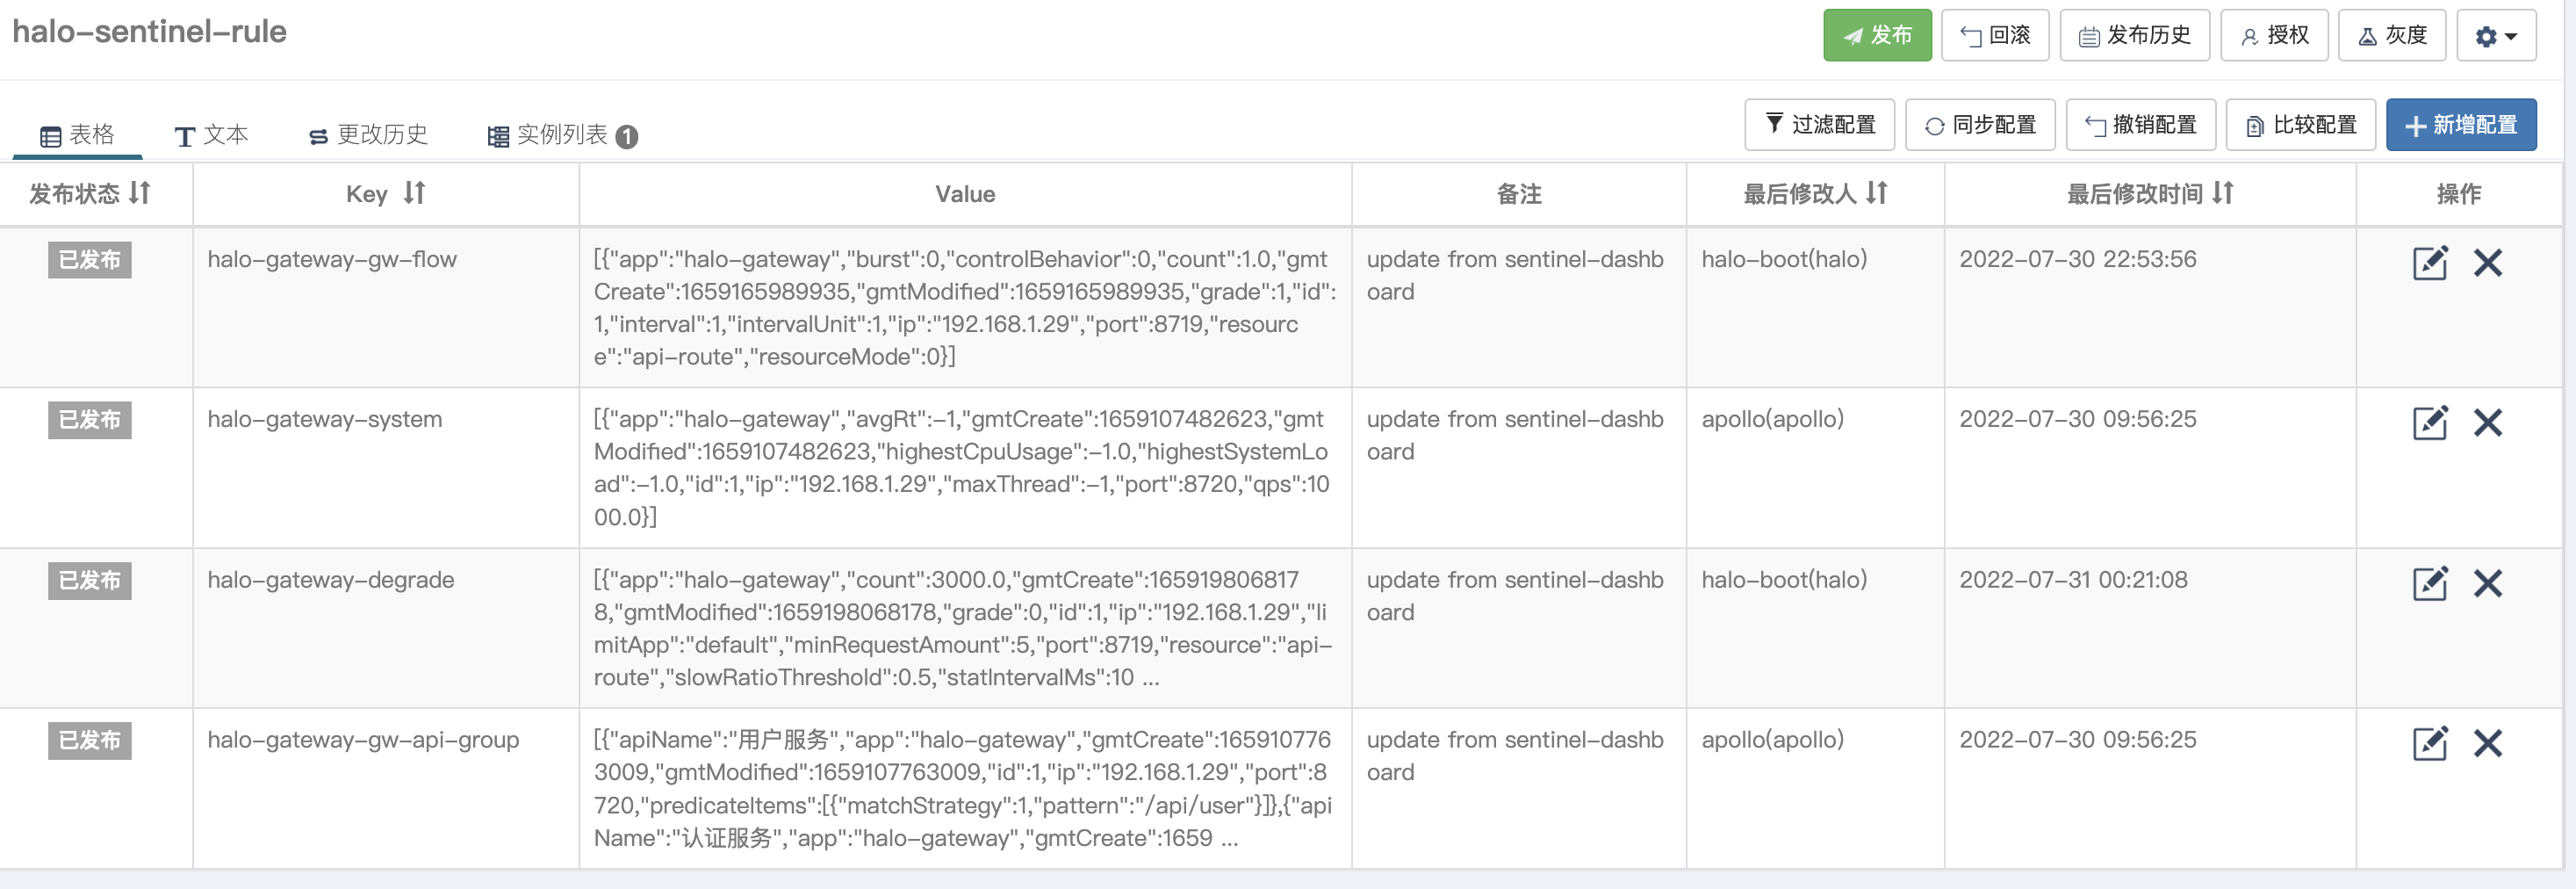Click the green 发布 publish button
Image resolution: width=2576 pixels, height=889 pixels.
coord(1877,36)
